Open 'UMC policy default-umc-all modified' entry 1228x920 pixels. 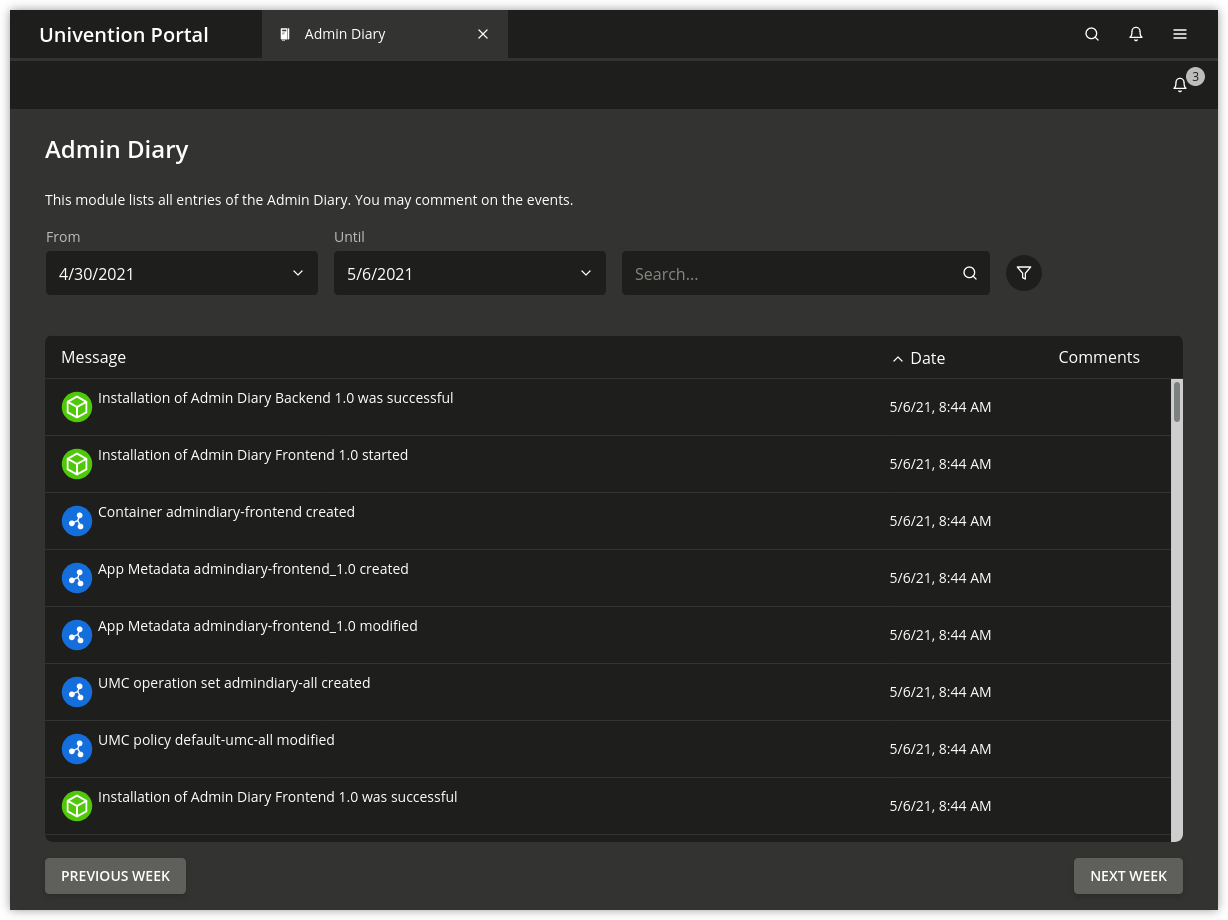click(216, 740)
